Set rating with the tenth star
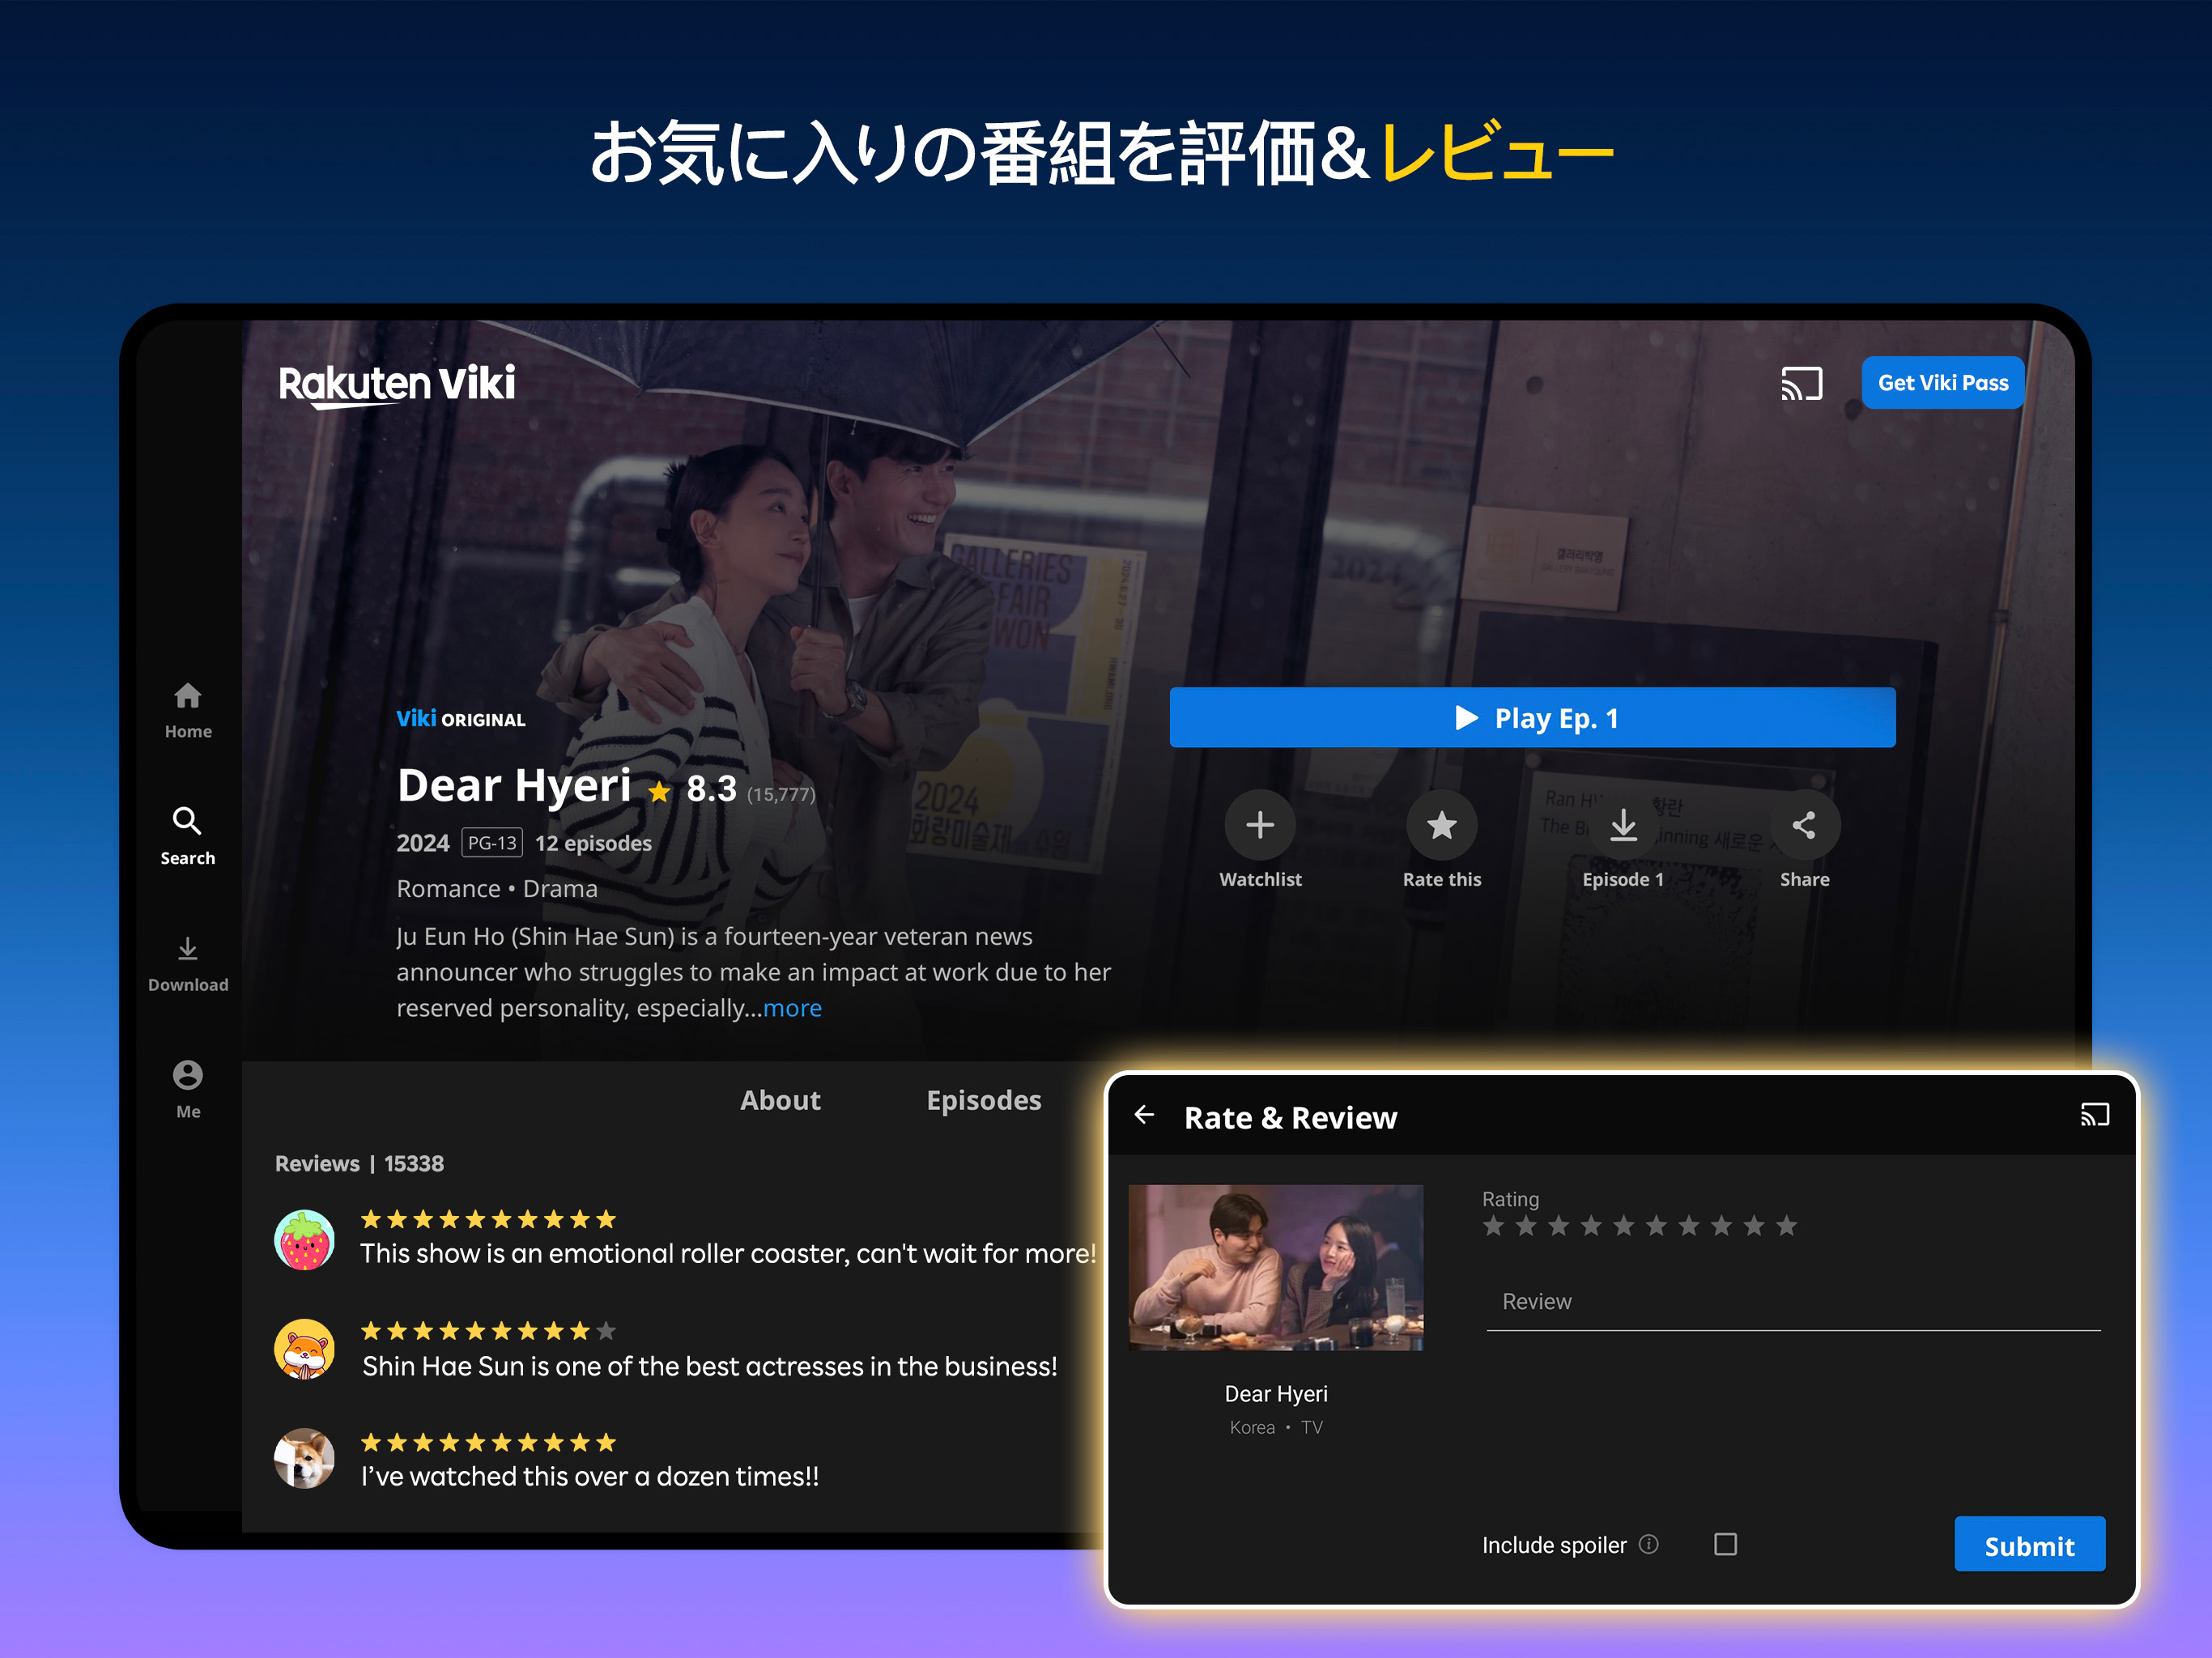2212x1658 pixels. point(1786,1226)
